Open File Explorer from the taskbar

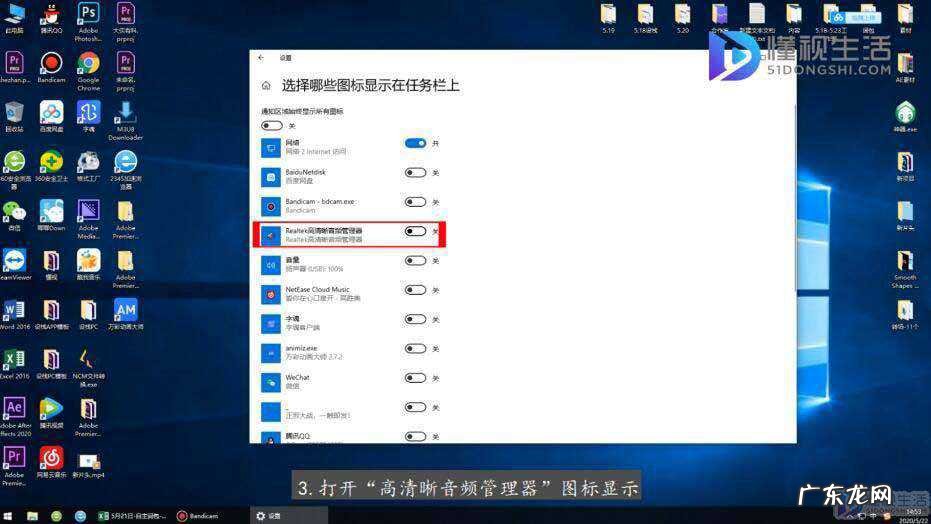[x=32, y=516]
